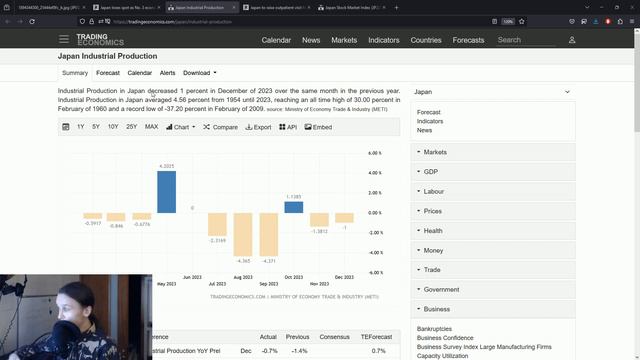The width and height of the screenshot is (640, 360).
Task: Open the Bankruptcies indicator link
Action: pos(434,329)
